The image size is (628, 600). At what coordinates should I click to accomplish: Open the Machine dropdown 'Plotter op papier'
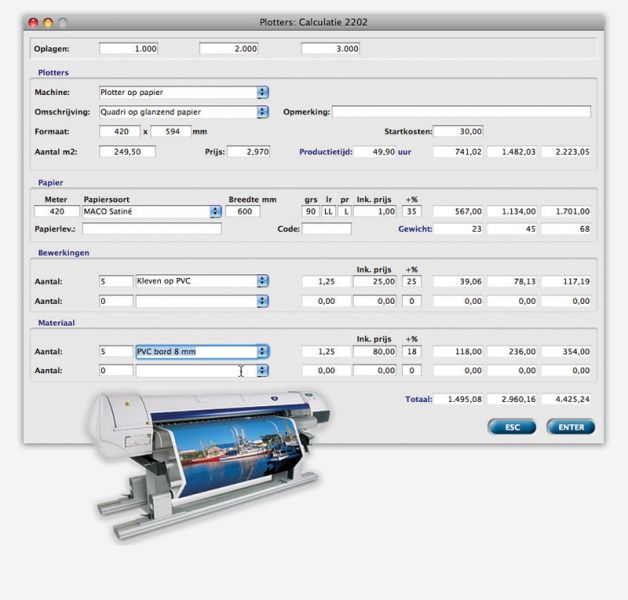(x=183, y=93)
